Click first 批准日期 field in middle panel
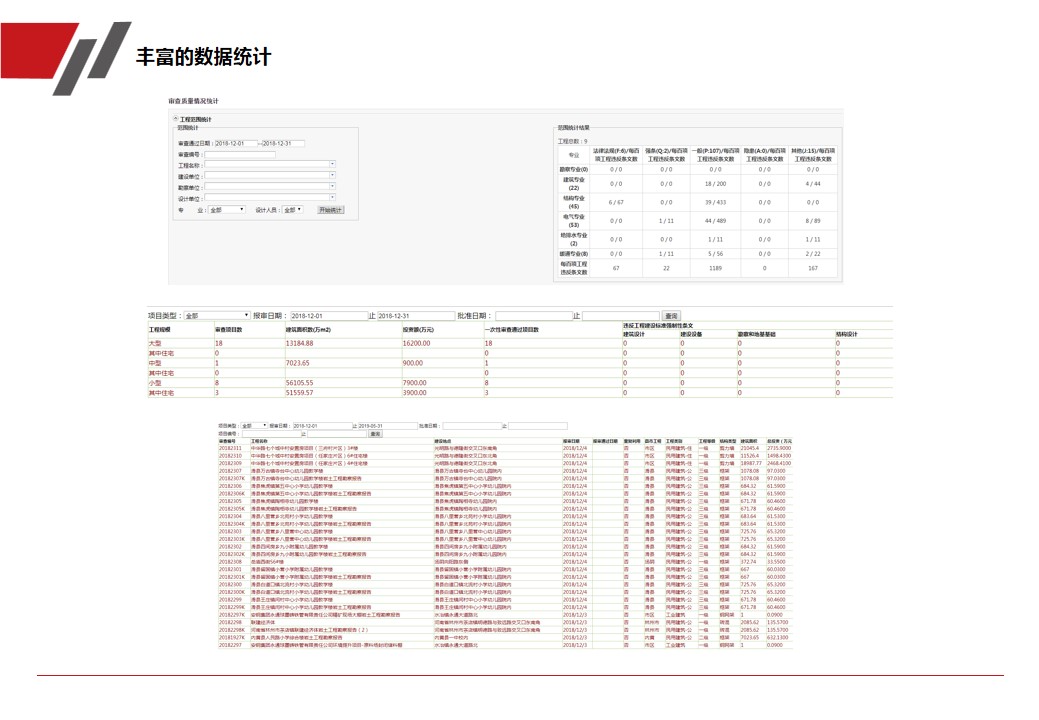1039x720 pixels. [x=533, y=316]
